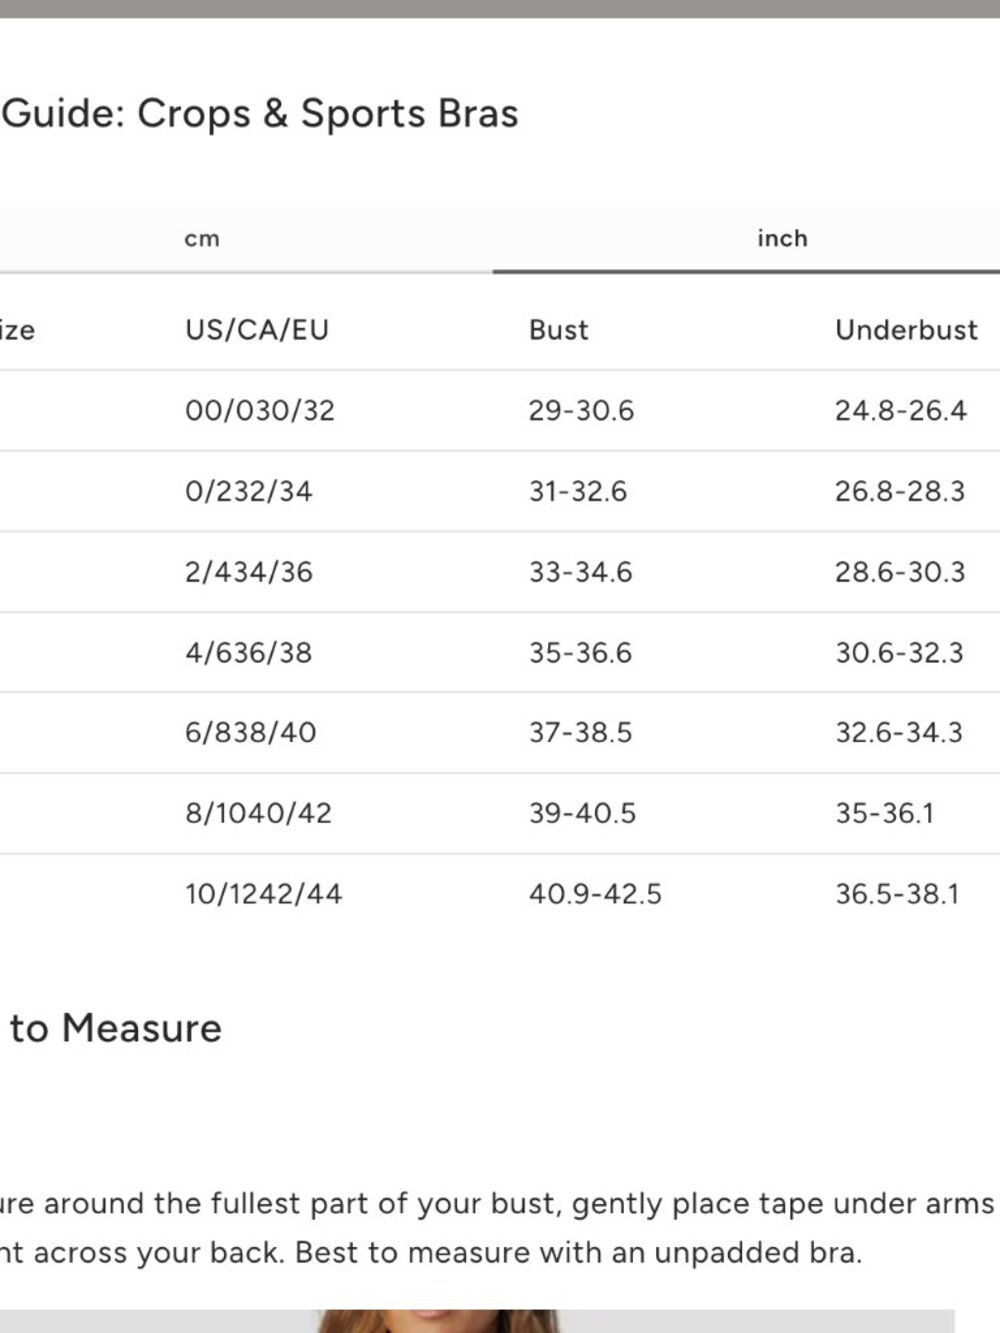Viewport: 1000px width, 1333px height.
Task: Select the 4/636/38 size row
Action: [500, 653]
